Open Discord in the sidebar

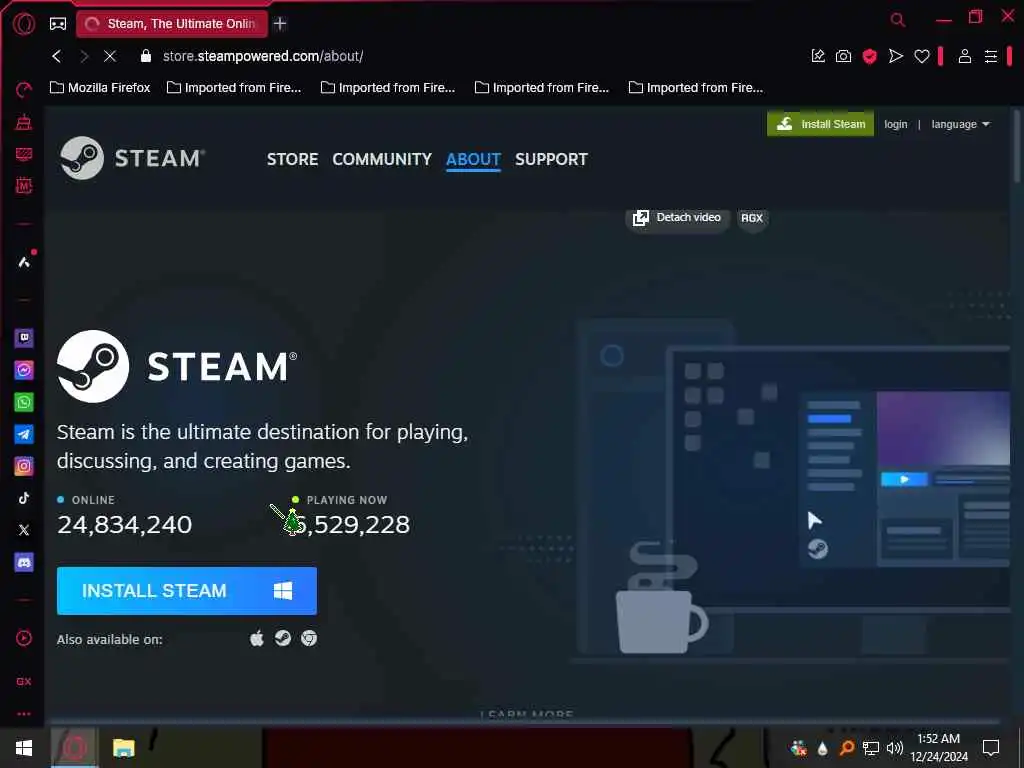coord(24,562)
